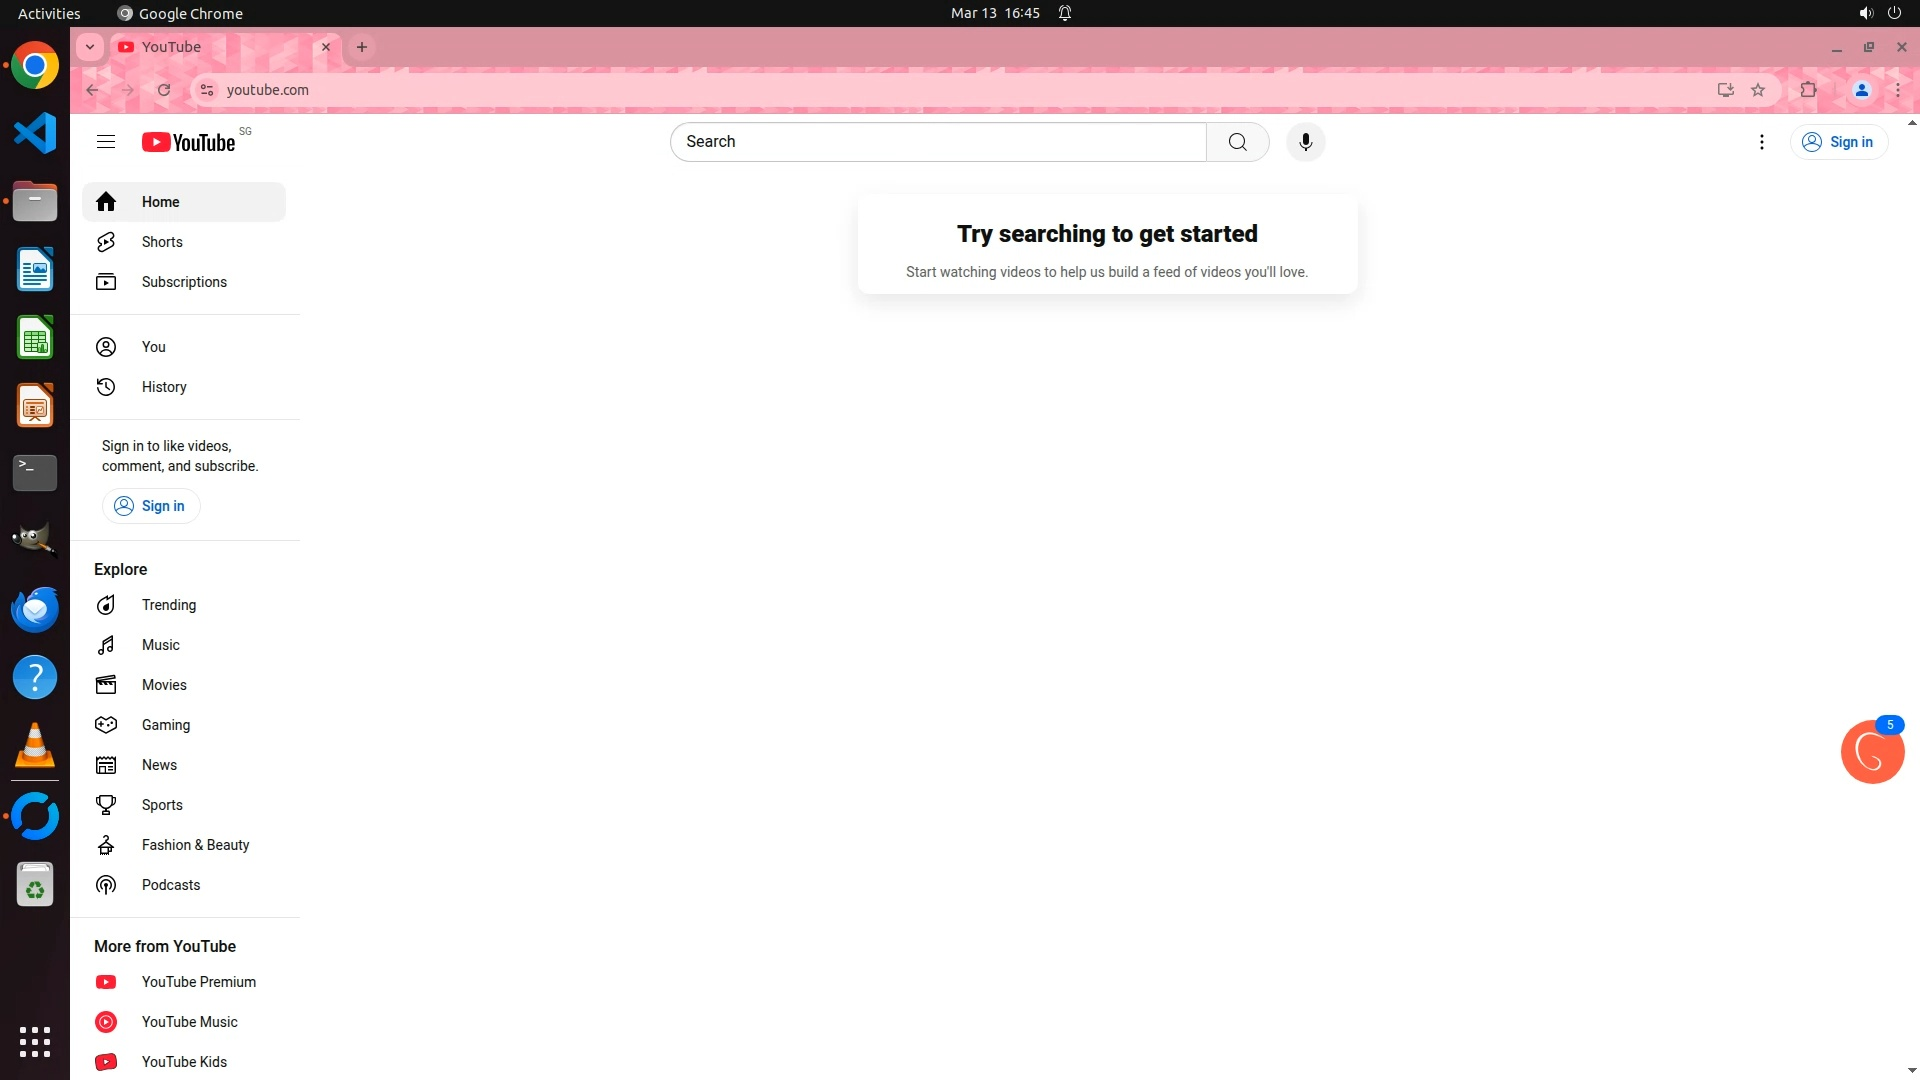Screen dimensions: 1920x1080
Task: Click the History sidebar item
Action: point(163,387)
